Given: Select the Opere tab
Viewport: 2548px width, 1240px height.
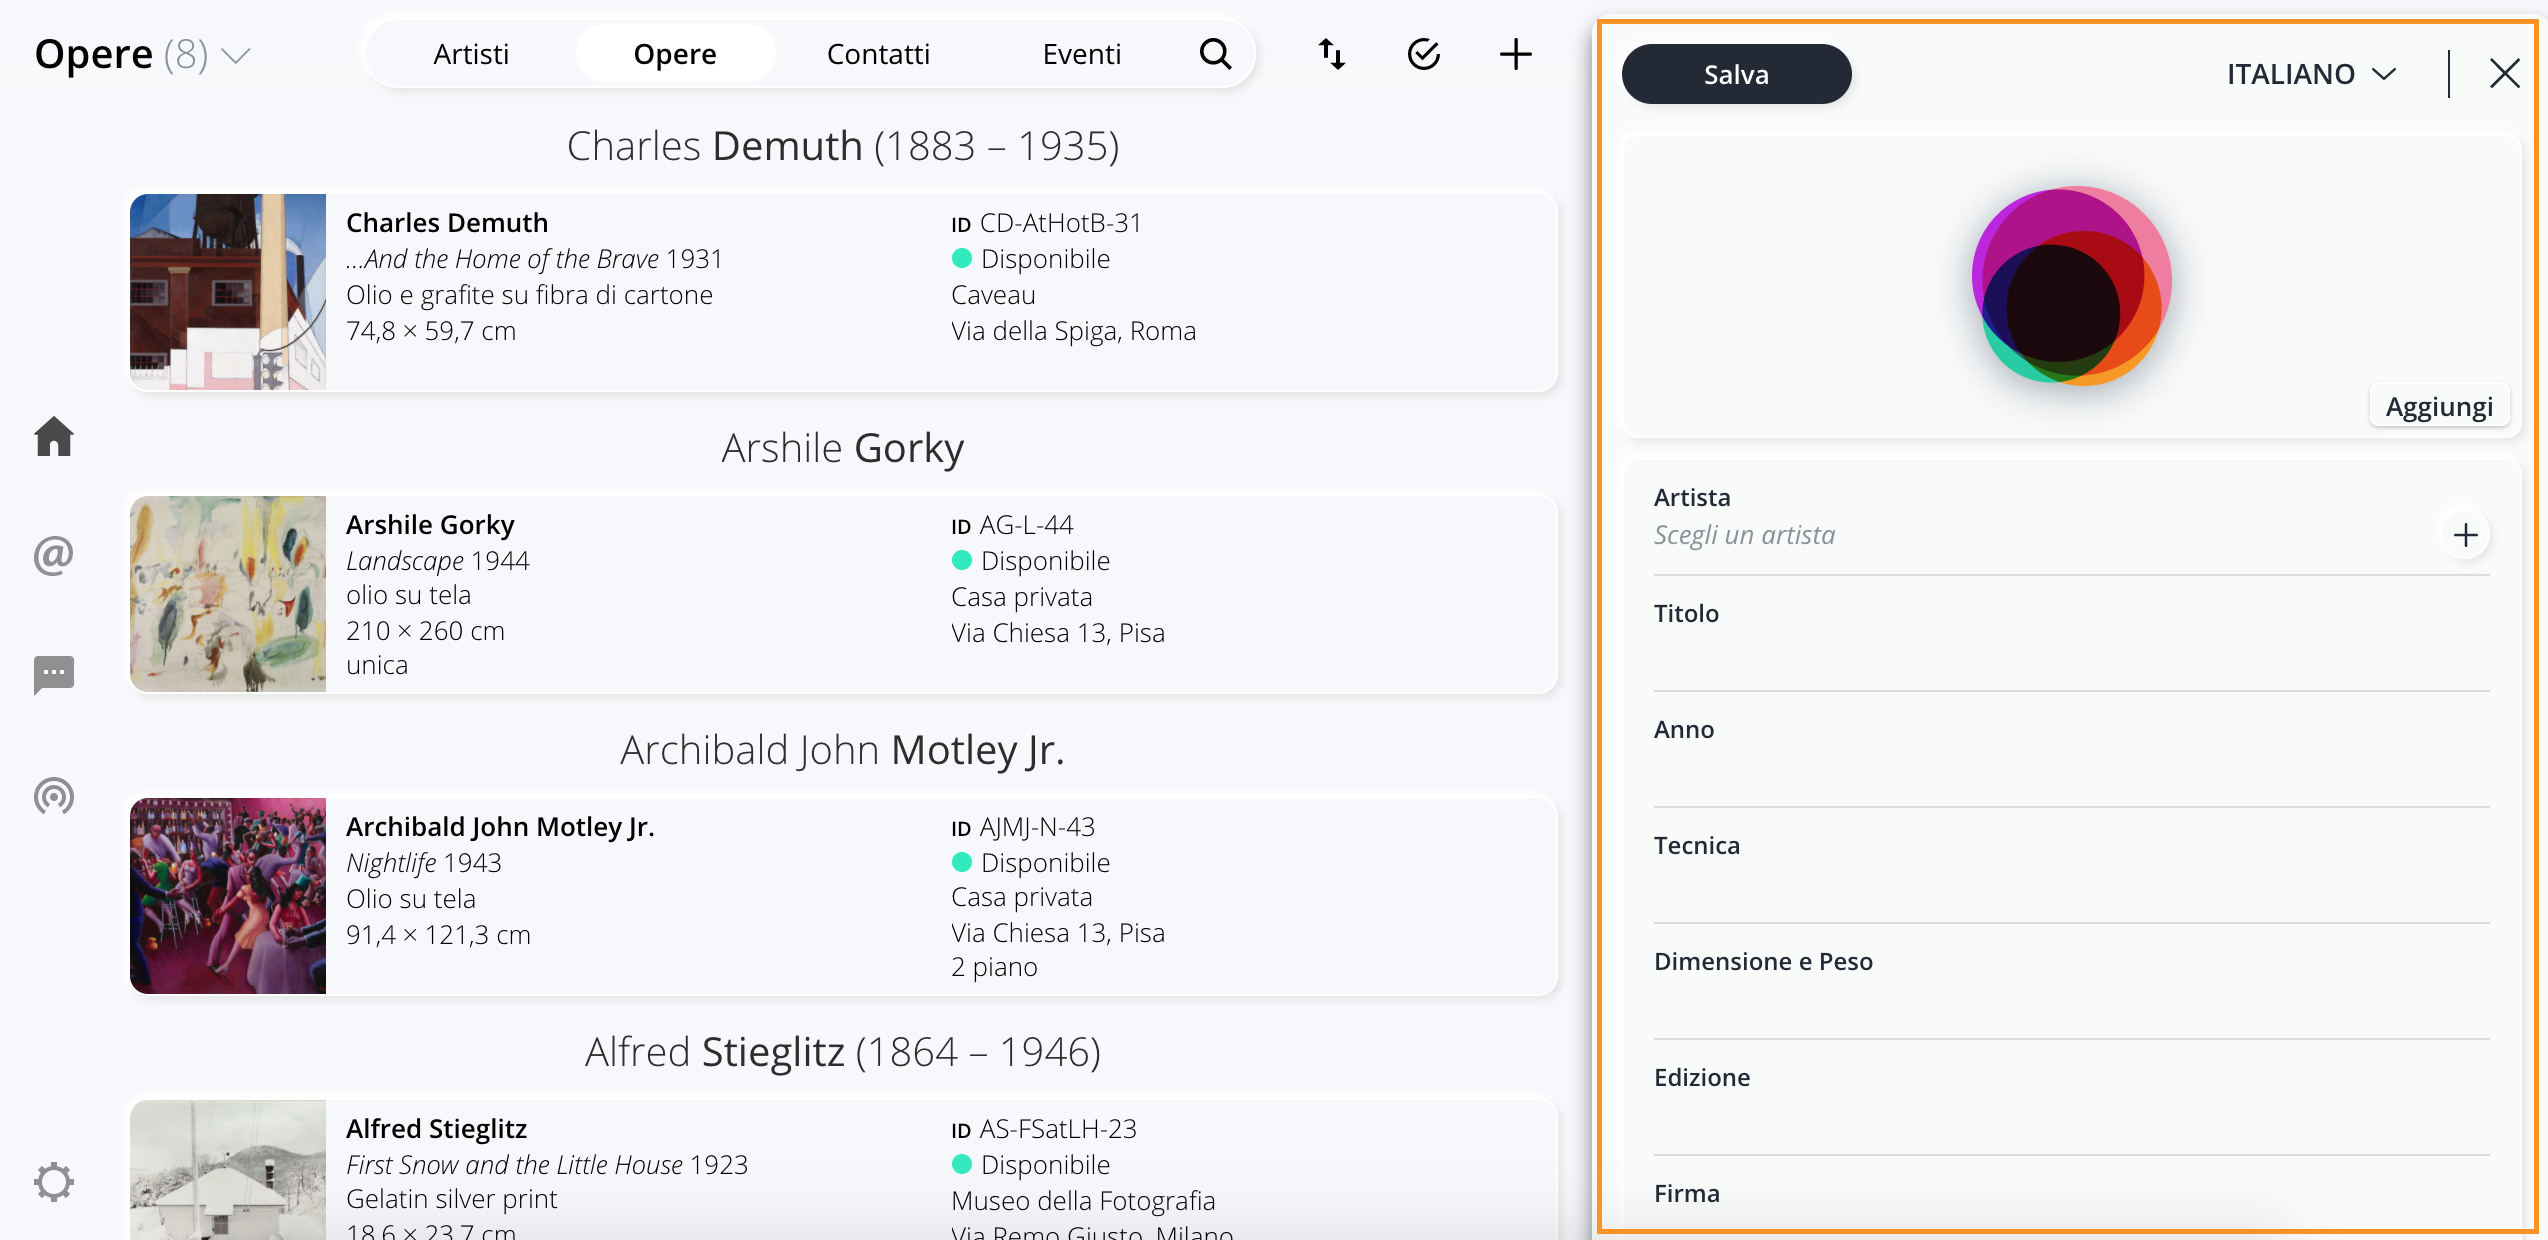Looking at the screenshot, I should click(675, 54).
